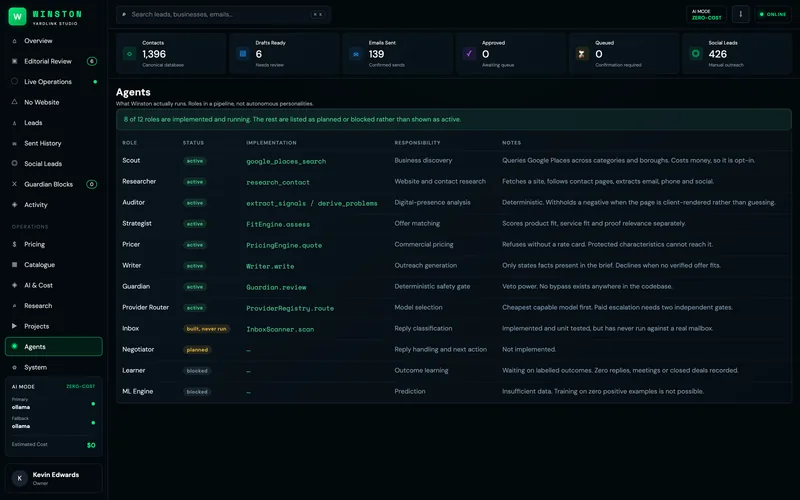Viewport: 800px width, 500px height.
Task: Click the ONLINE status pill
Action: click(x=773, y=14)
